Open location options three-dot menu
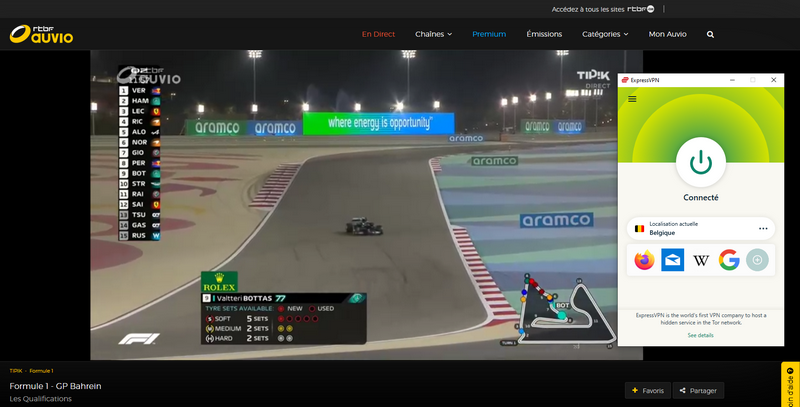Image resolution: width=800 pixels, height=407 pixels. (763, 228)
